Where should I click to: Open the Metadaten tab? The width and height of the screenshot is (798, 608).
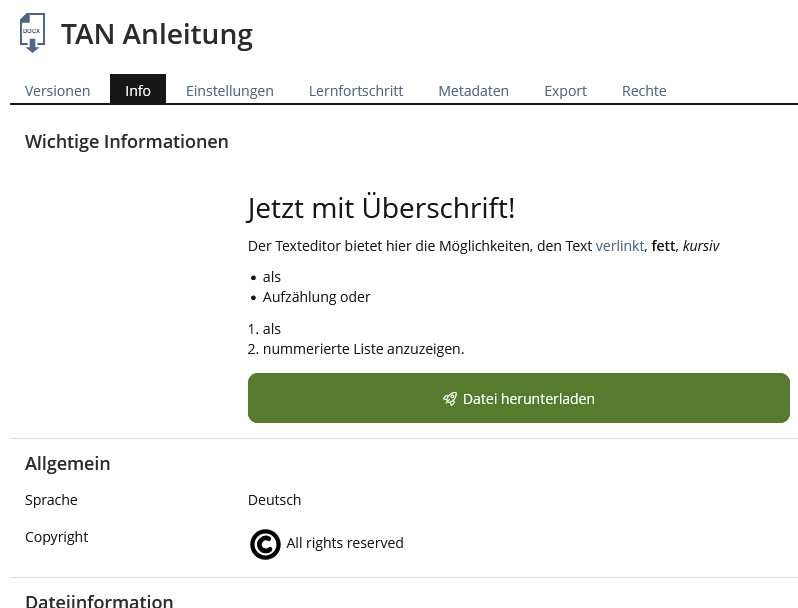pyautogui.click(x=473, y=91)
